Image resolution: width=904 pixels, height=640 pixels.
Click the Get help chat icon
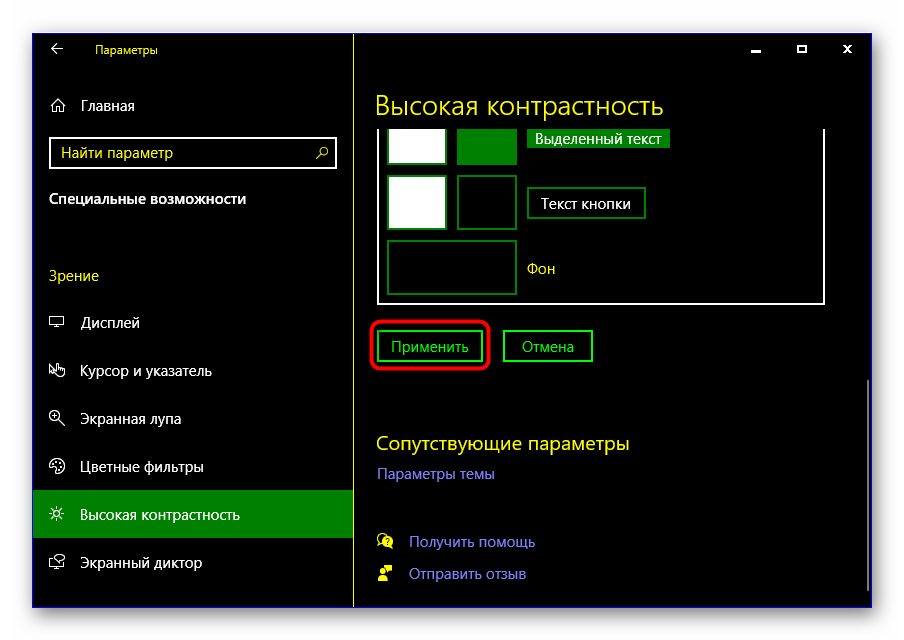(385, 541)
